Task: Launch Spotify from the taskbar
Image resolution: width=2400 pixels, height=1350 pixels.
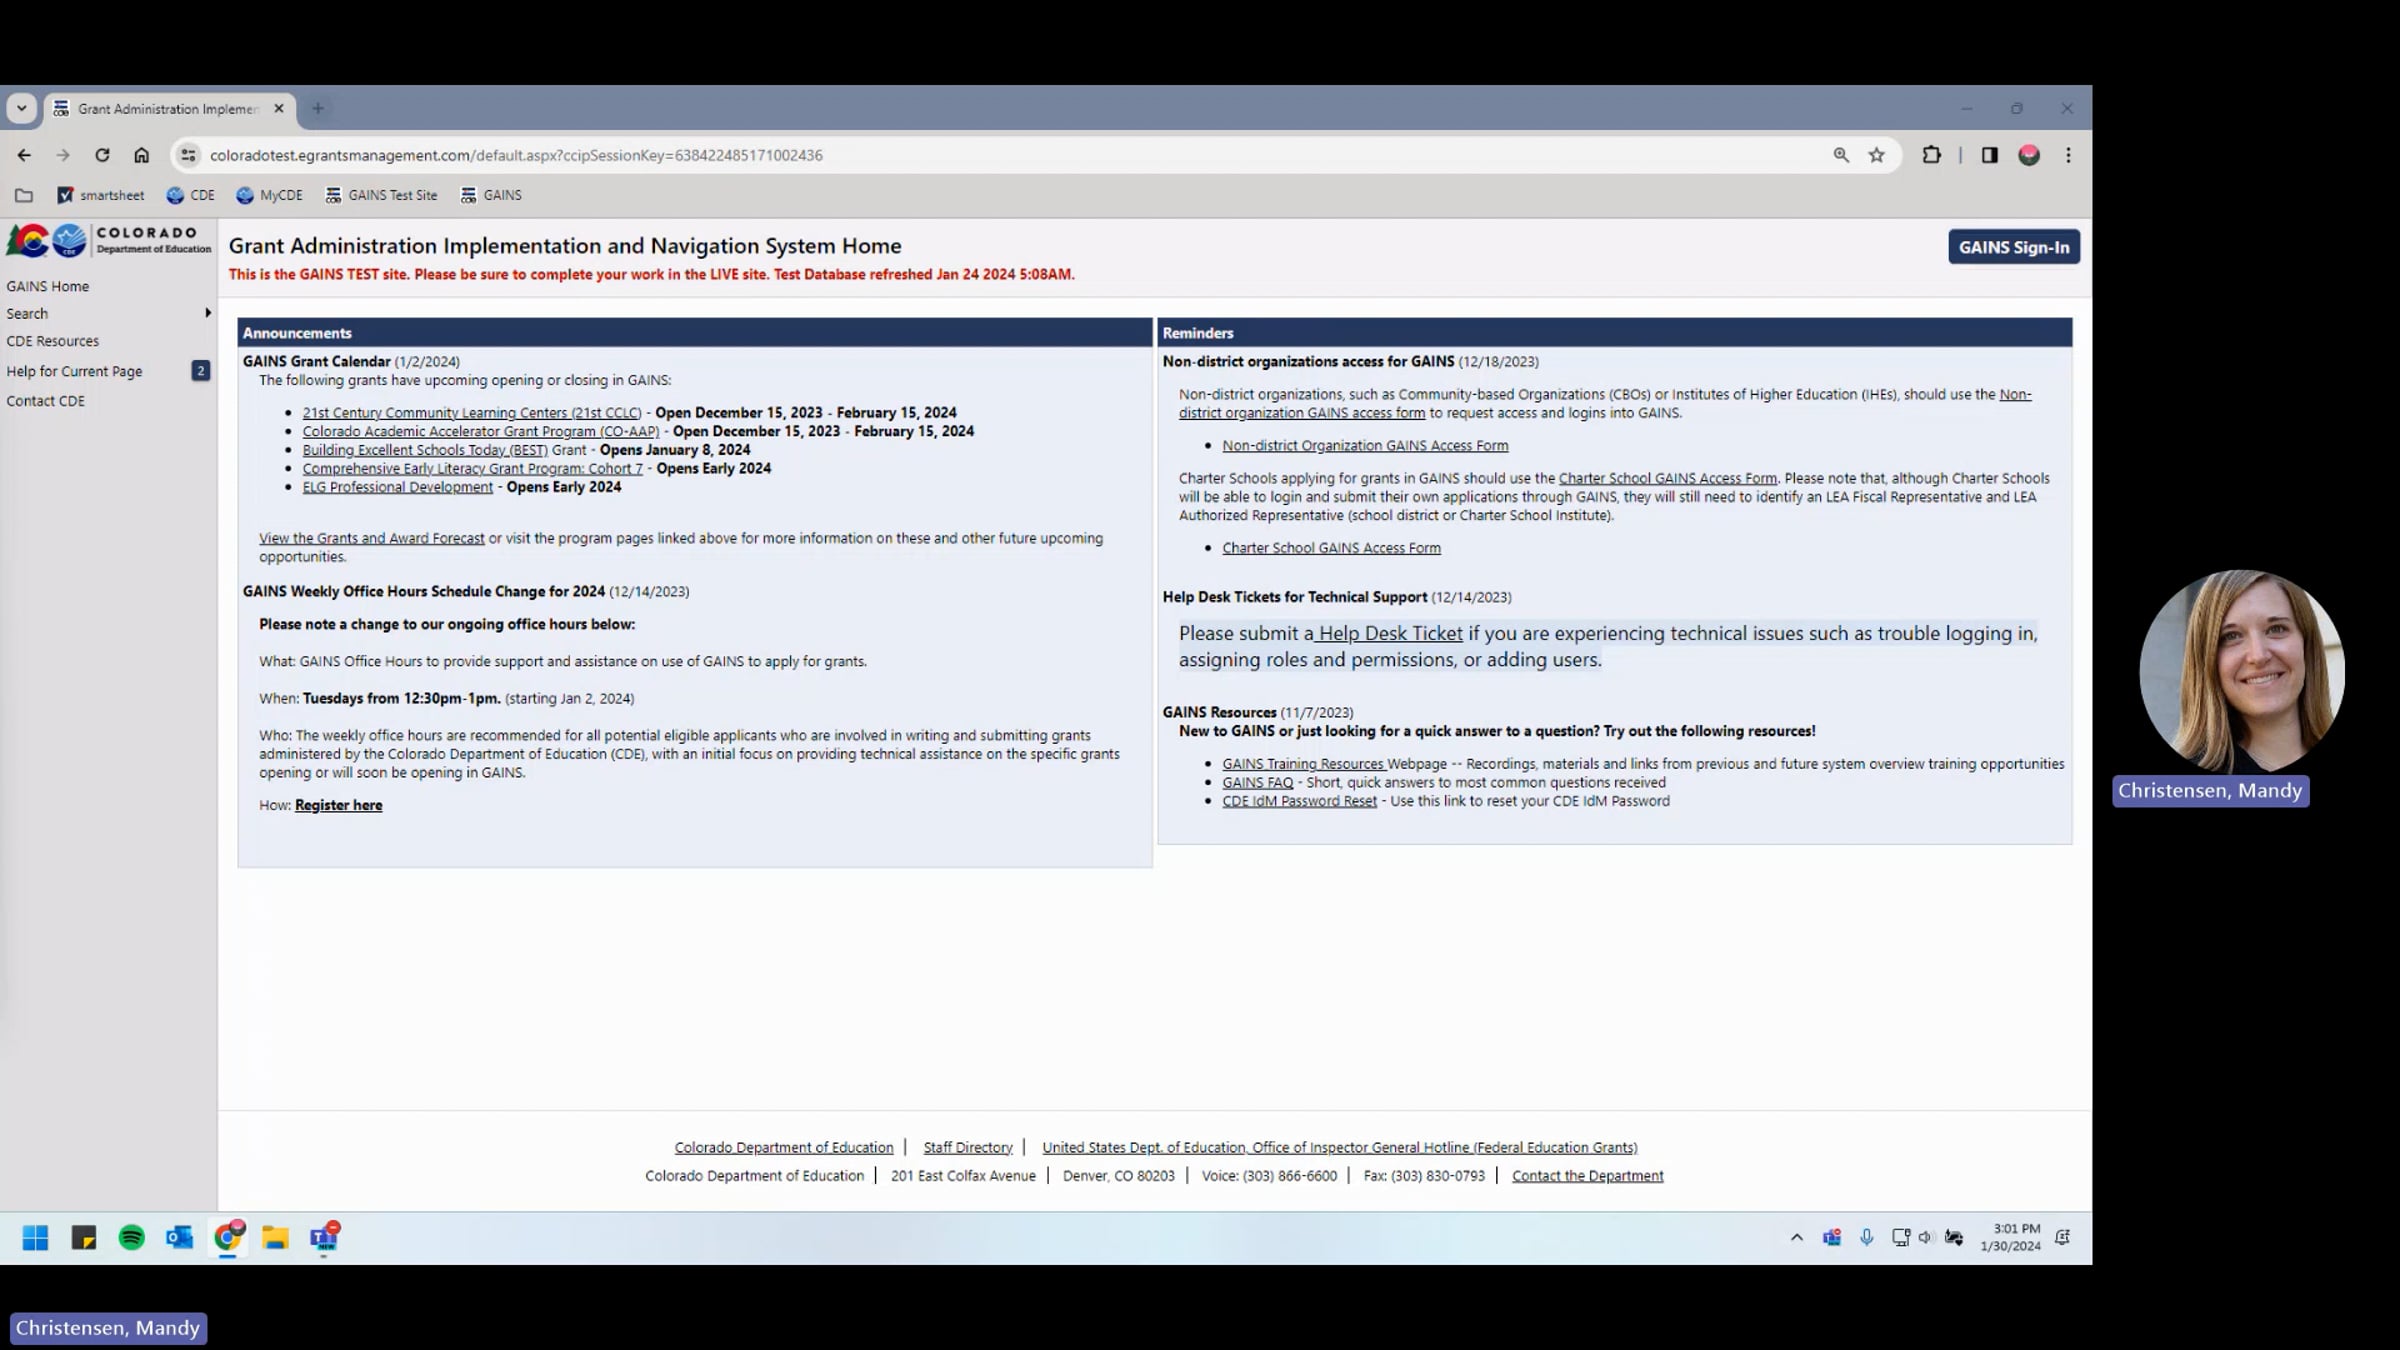Action: click(x=131, y=1238)
